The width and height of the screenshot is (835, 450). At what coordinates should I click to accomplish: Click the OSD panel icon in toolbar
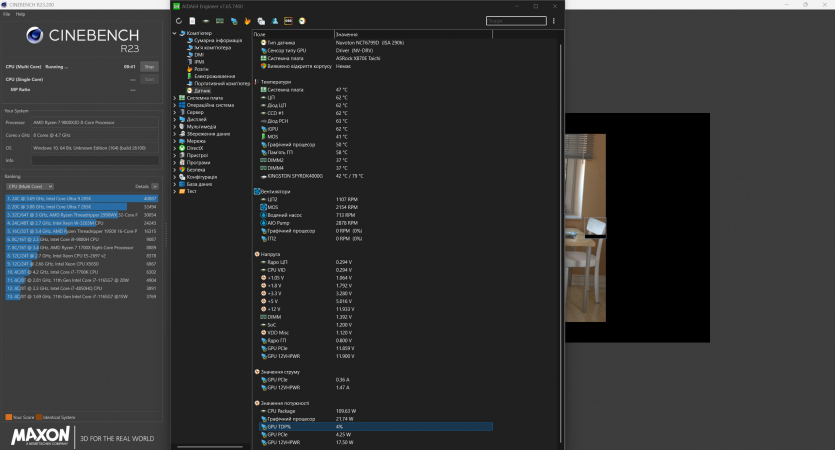click(x=288, y=20)
